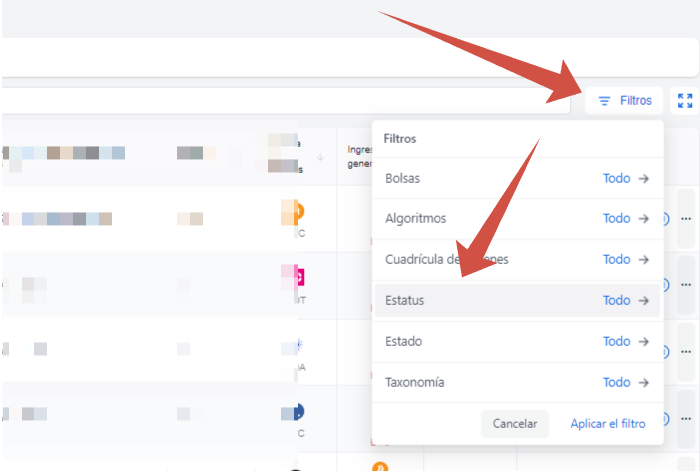Screen dimensions: 700x471
Task: Click Todo link next to Algoritmos
Action: point(617,219)
